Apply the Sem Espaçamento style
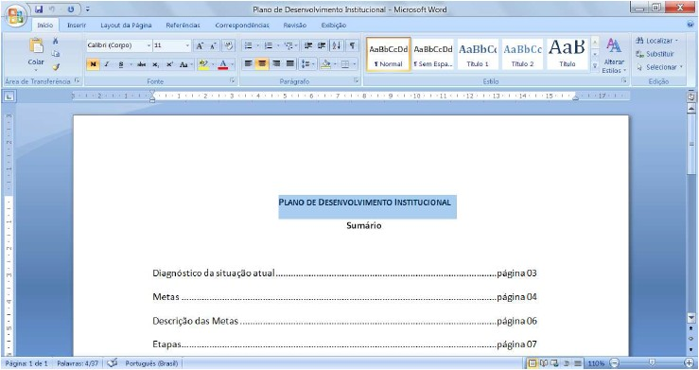 click(x=433, y=54)
